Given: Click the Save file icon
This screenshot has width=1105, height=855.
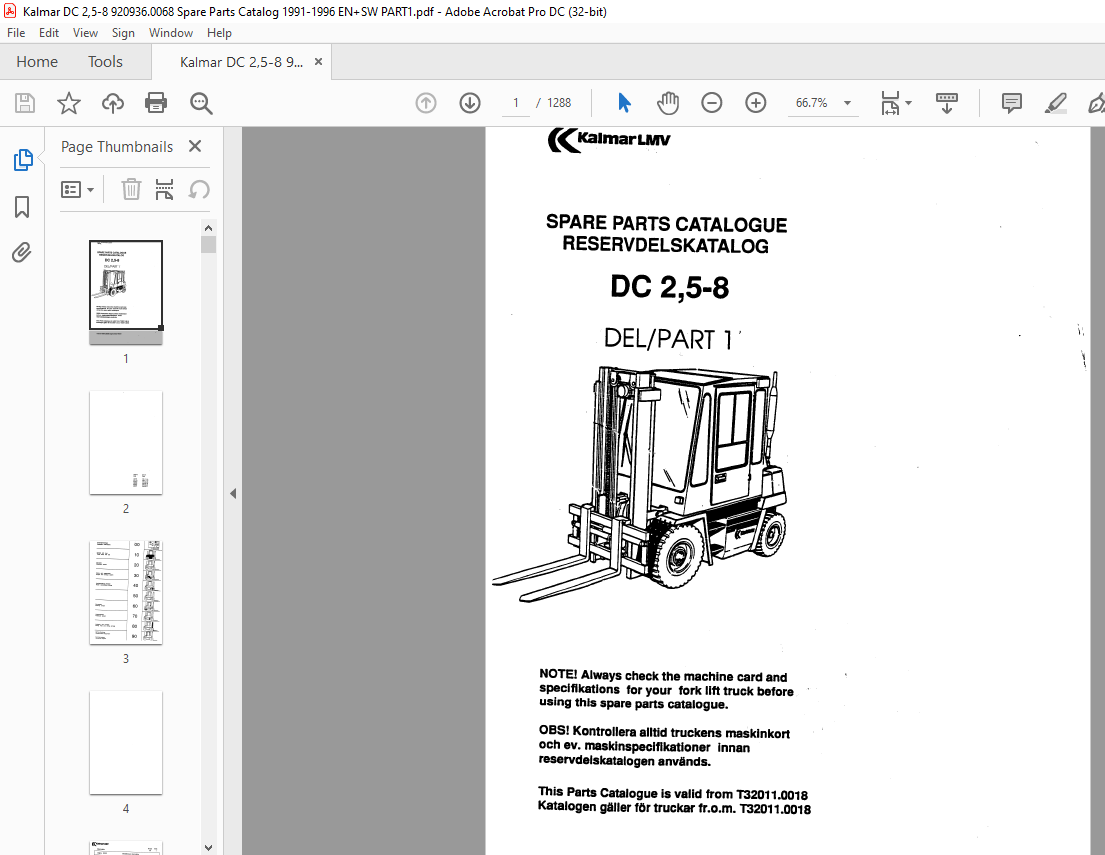Looking at the screenshot, I should [x=25, y=103].
